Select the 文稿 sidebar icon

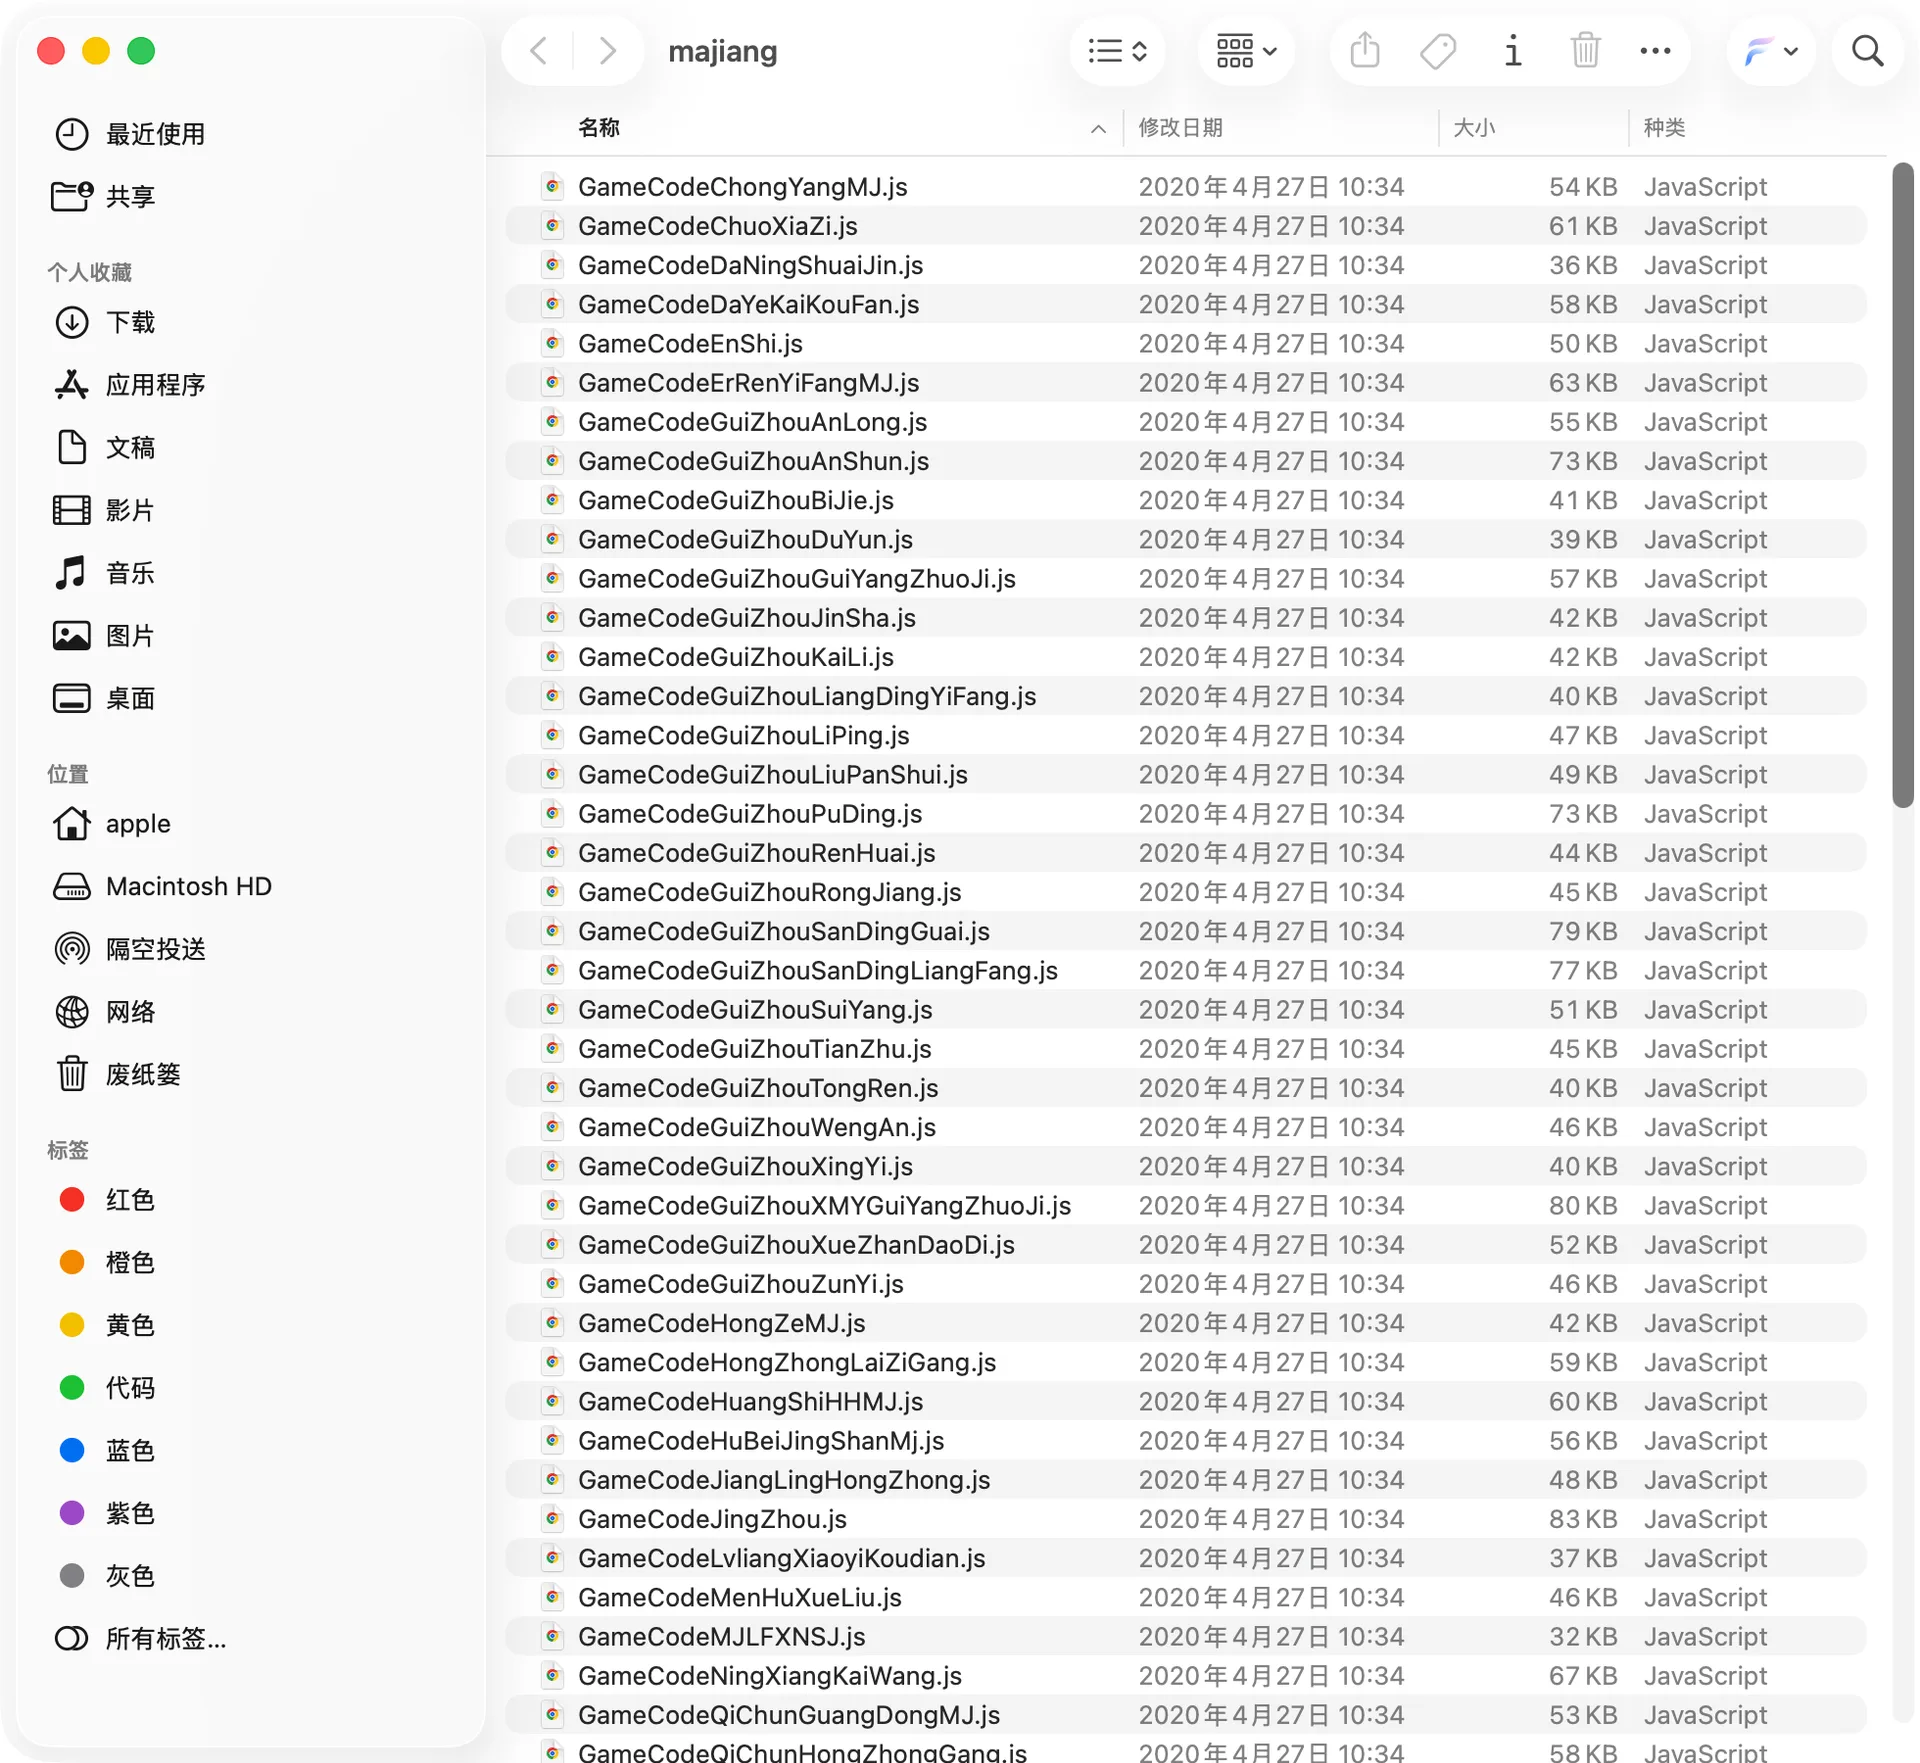tap(71, 447)
